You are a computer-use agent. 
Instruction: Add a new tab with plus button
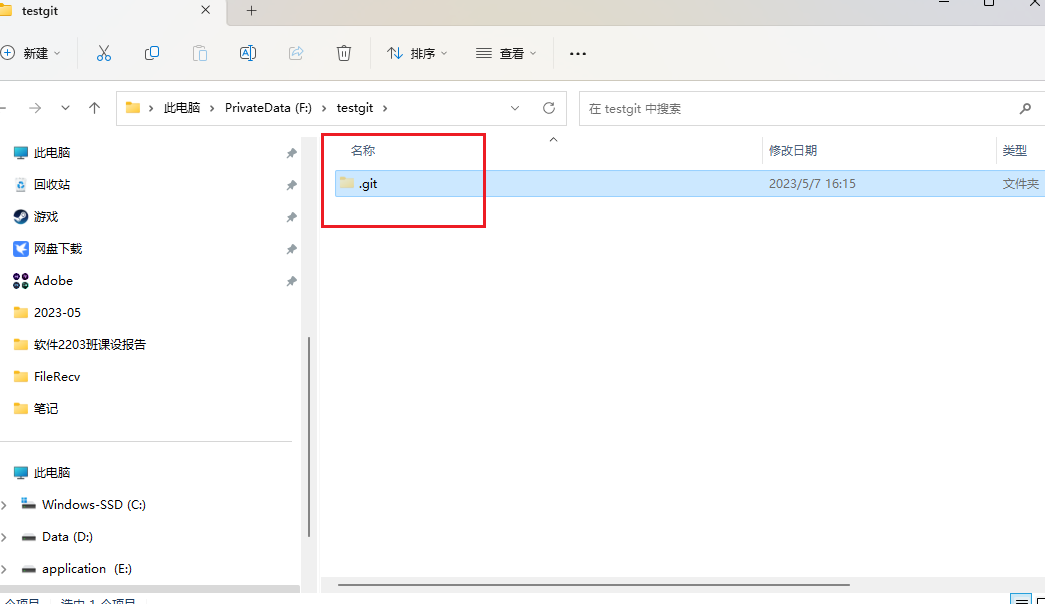click(x=251, y=11)
